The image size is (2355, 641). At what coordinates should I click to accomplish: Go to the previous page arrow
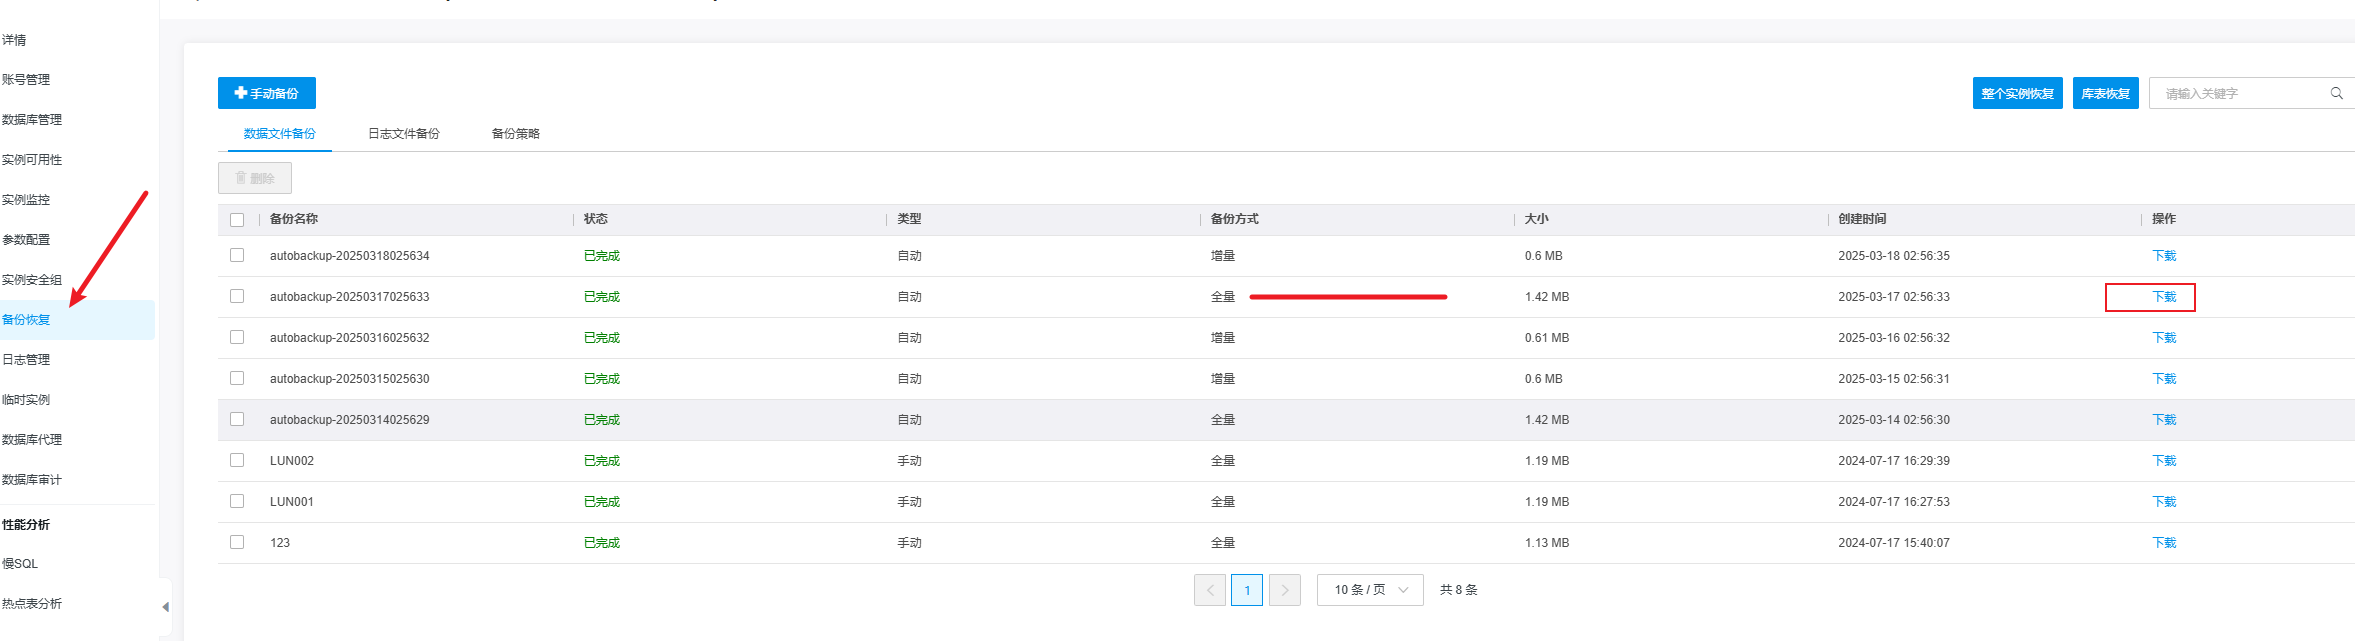[1209, 590]
